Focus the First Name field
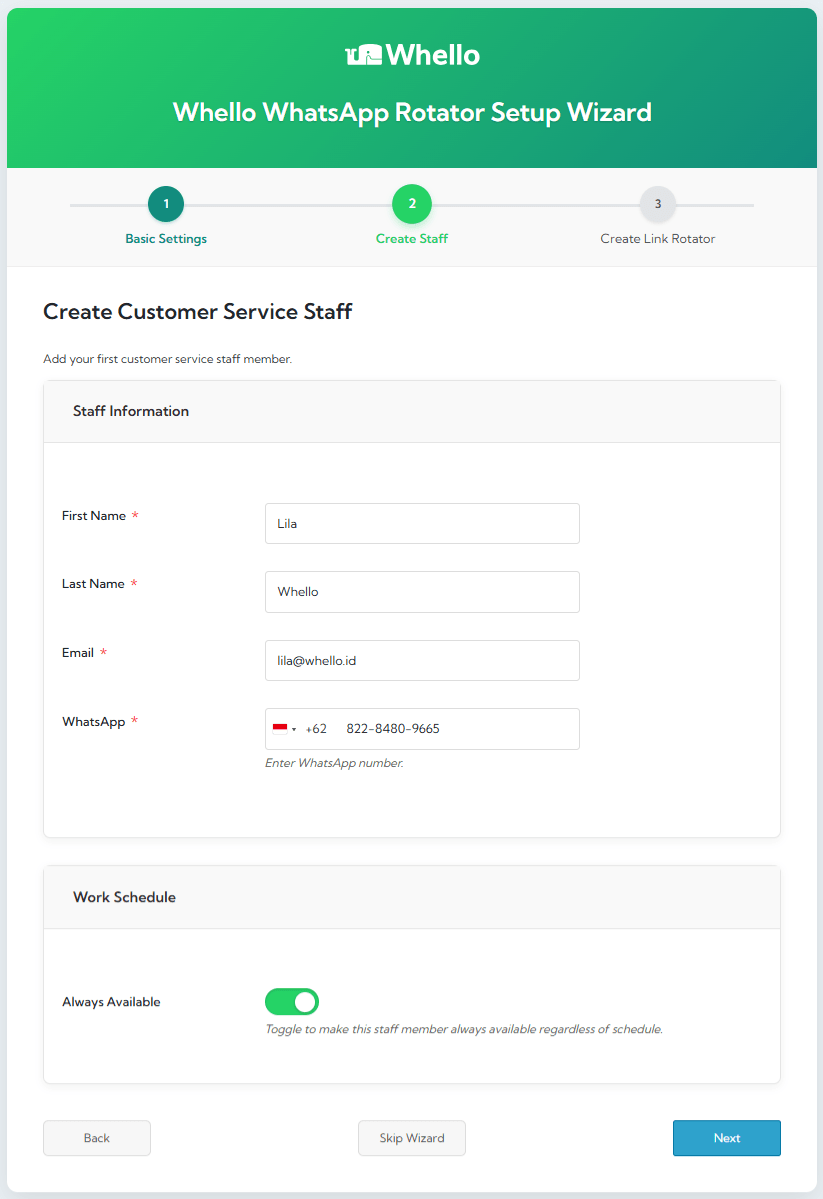This screenshot has width=823, height=1199. [422, 524]
